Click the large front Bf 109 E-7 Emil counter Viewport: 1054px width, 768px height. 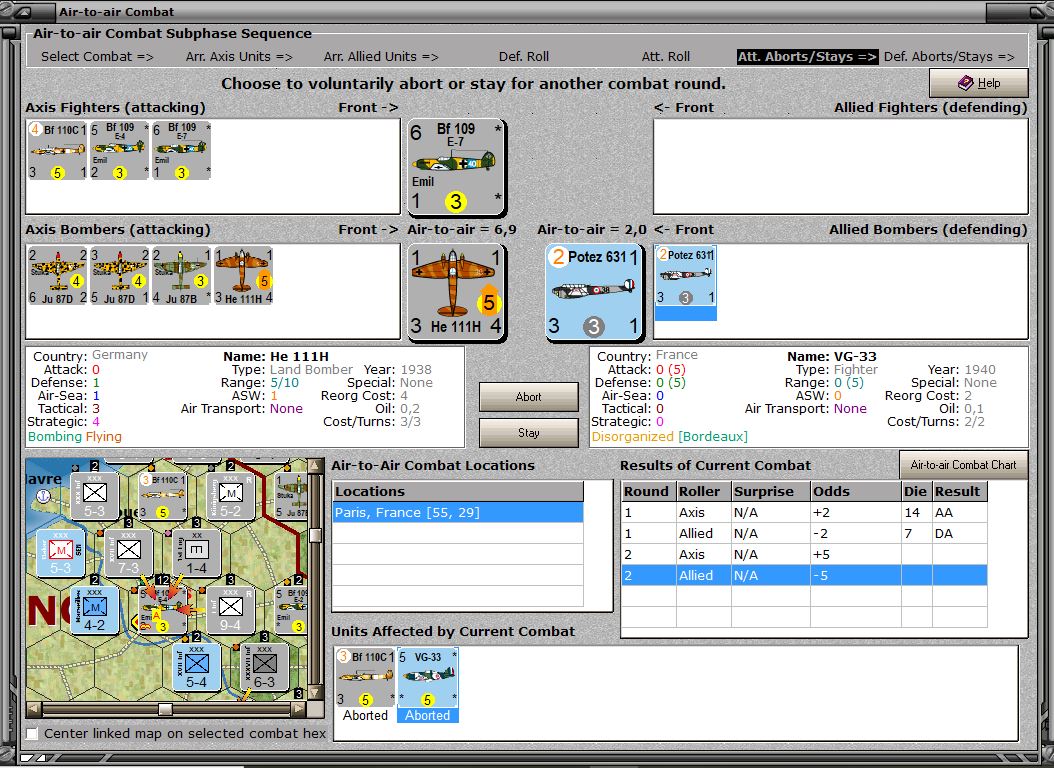(x=456, y=167)
